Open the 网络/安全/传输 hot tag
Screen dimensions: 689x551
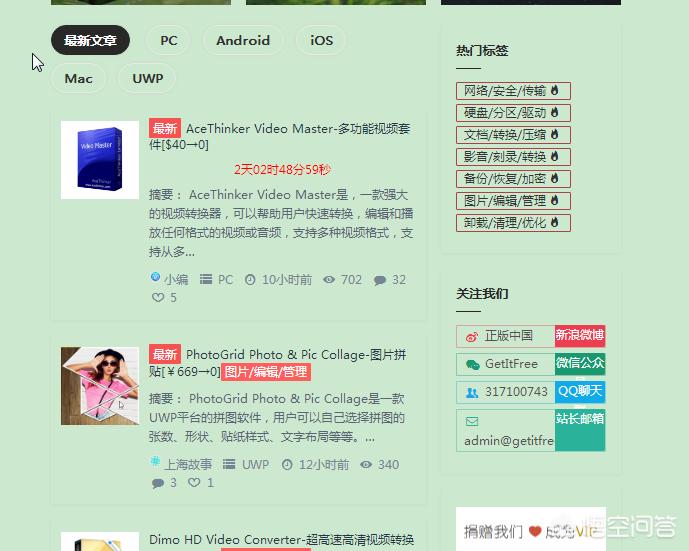point(513,91)
